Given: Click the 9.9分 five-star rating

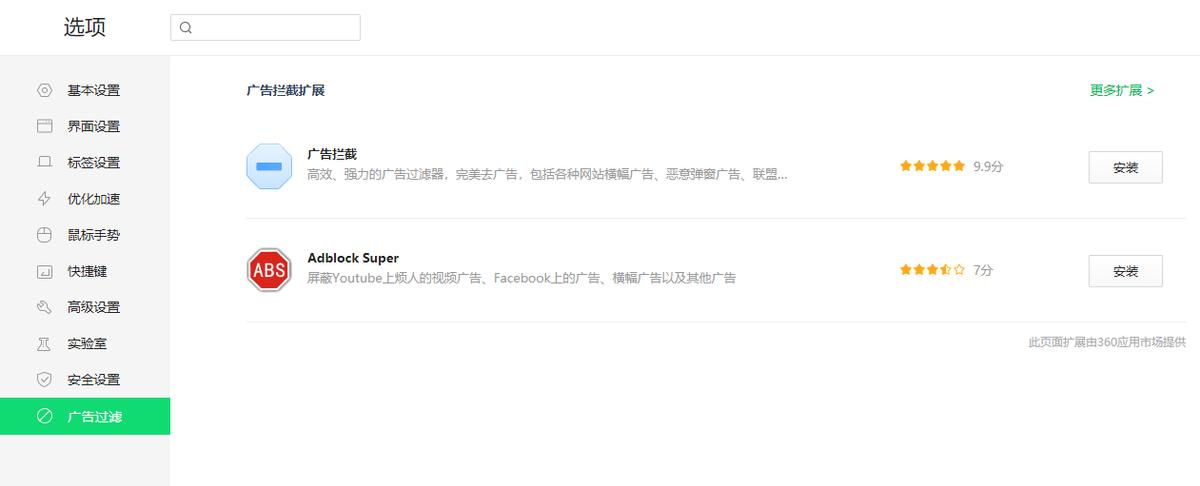Looking at the screenshot, I should [951, 167].
